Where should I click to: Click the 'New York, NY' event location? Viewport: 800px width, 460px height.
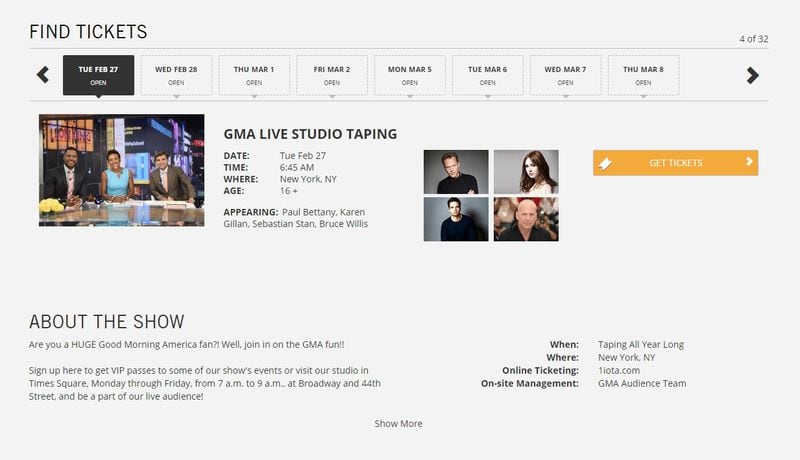pyautogui.click(x=308, y=179)
